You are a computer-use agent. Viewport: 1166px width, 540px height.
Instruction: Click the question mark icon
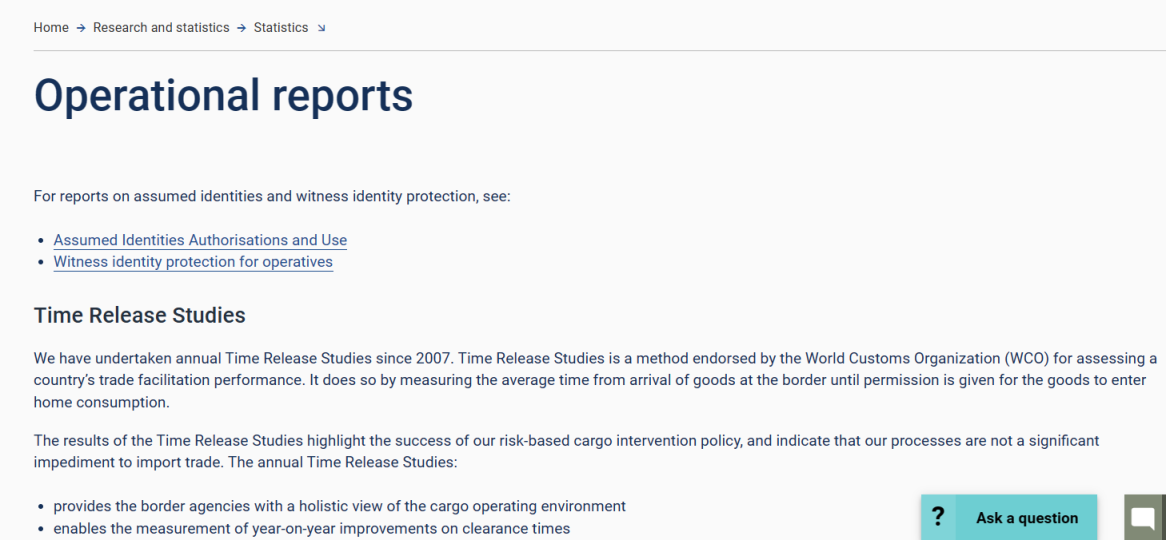pyautogui.click(x=938, y=517)
